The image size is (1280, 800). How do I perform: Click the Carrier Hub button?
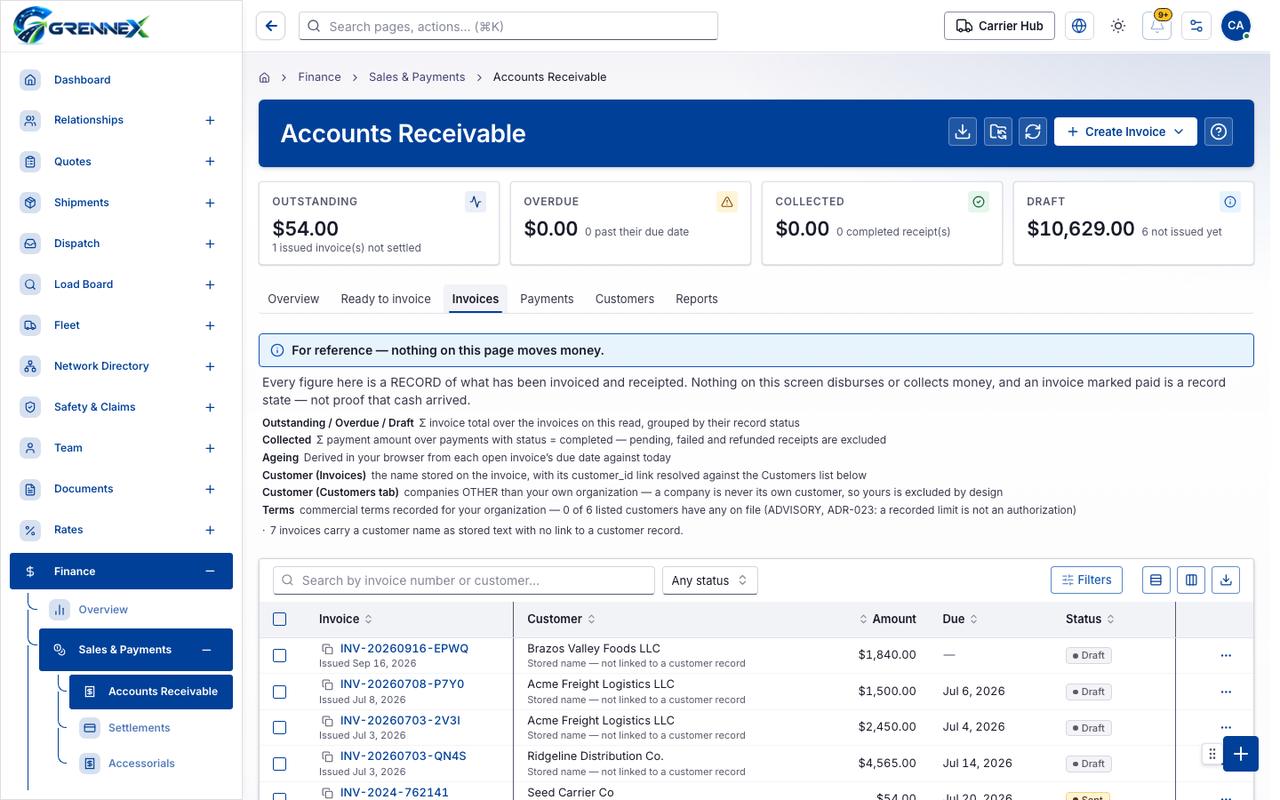(x=999, y=26)
